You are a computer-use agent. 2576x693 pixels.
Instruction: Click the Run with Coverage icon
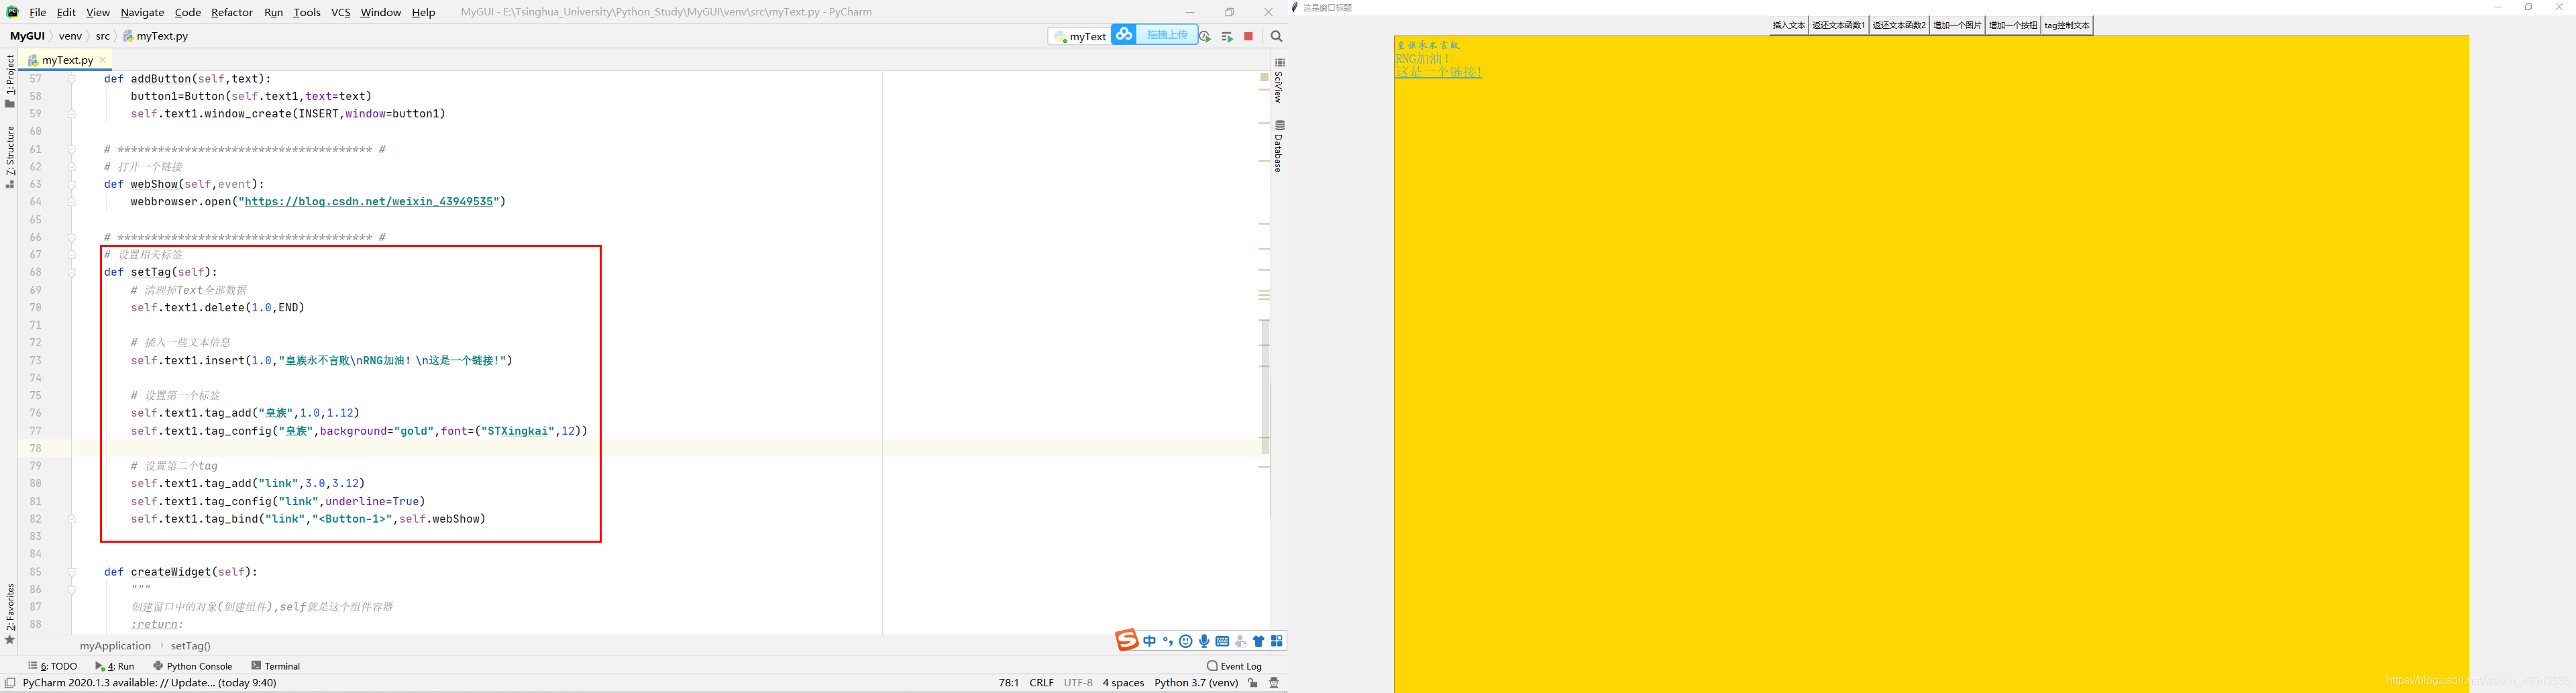point(1205,36)
